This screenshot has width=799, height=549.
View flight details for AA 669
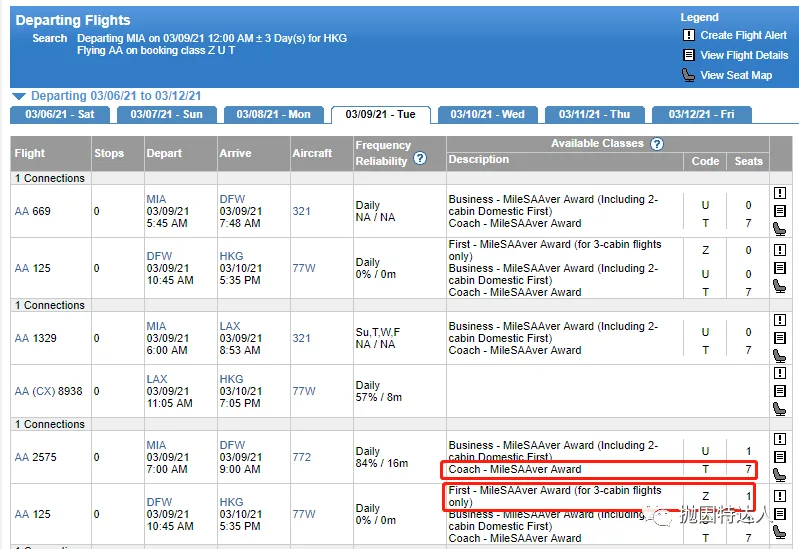[x=780, y=211]
